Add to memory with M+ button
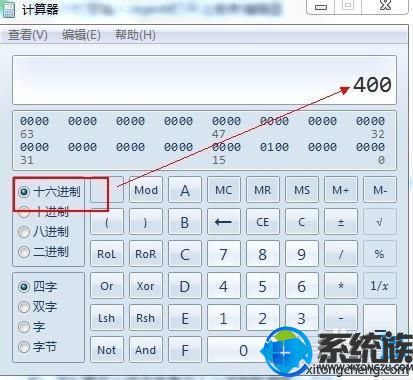This screenshot has width=413, height=380. [x=341, y=190]
